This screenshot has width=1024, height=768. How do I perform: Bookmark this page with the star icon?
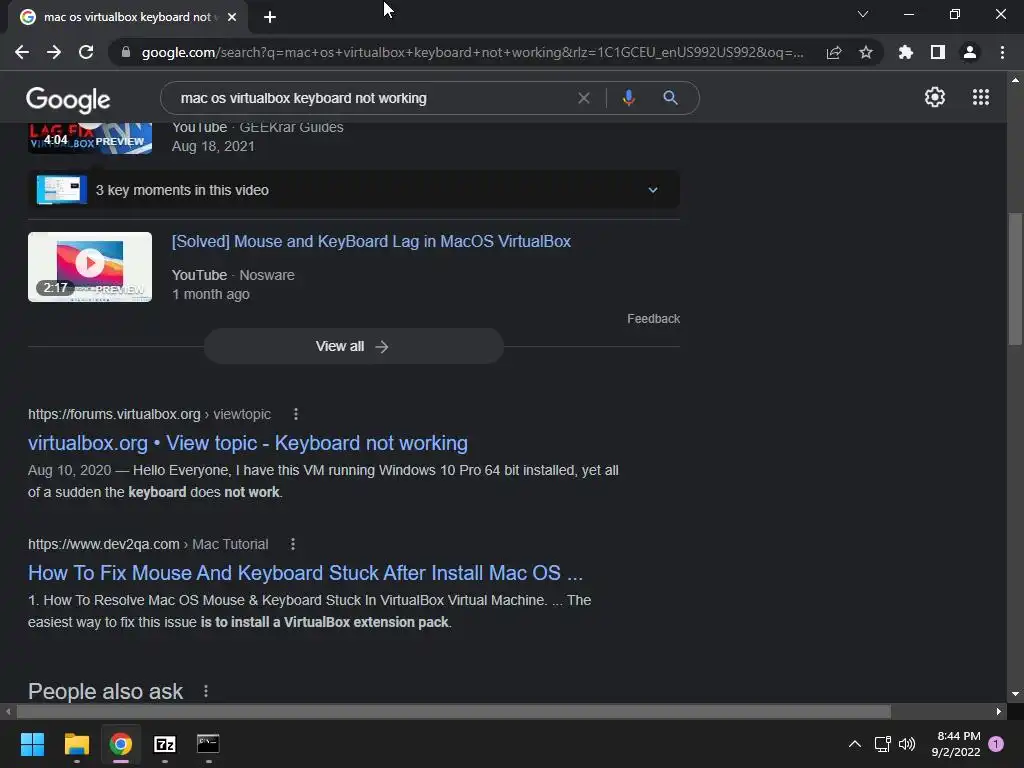coord(866,52)
